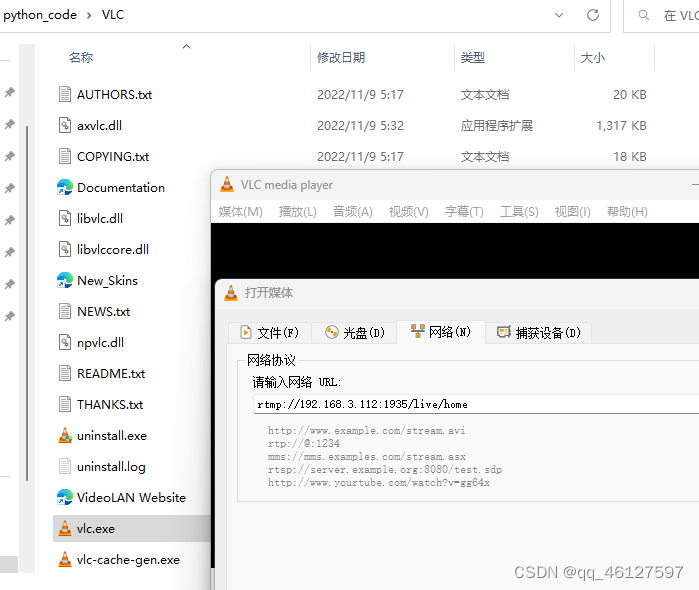The image size is (699, 590).
Task: Sort files by 大小 column header
Action: pos(592,58)
